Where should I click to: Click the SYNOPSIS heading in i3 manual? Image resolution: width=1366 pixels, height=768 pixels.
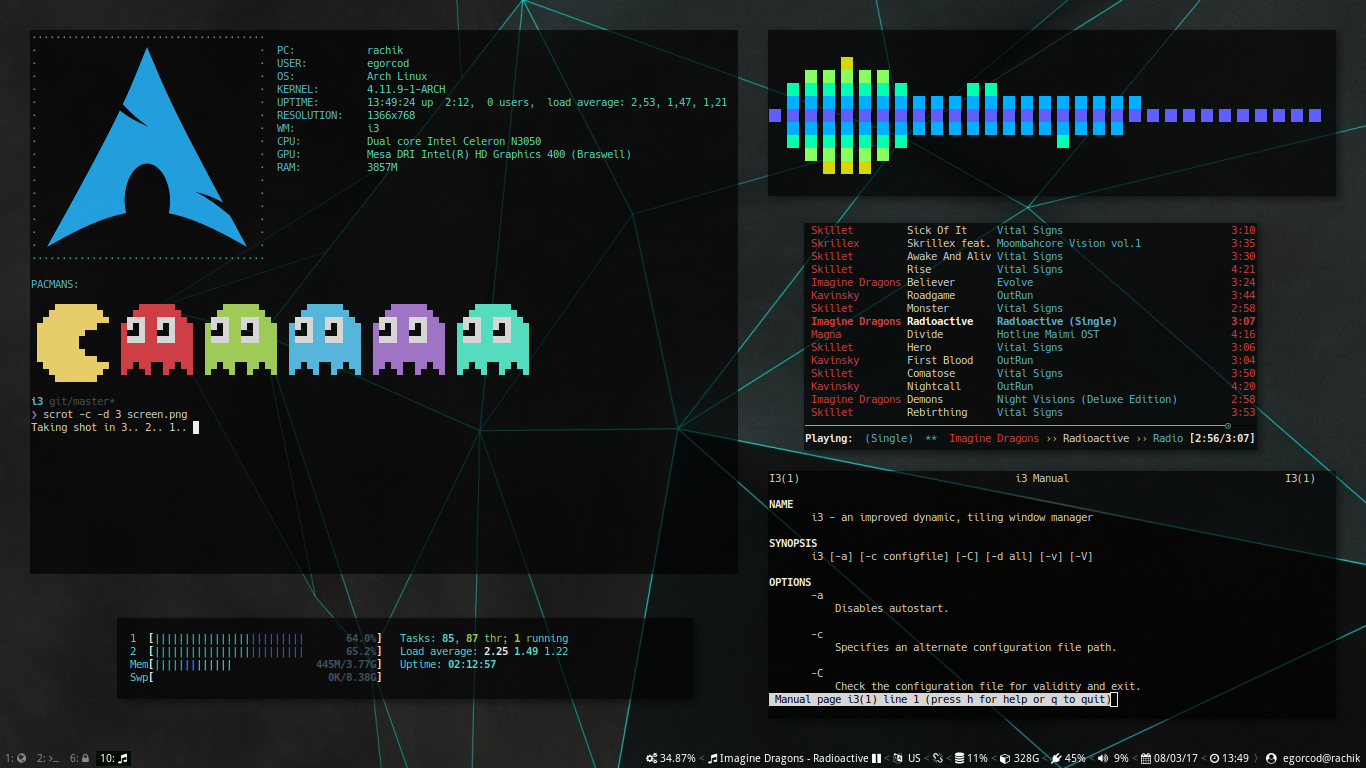[x=793, y=543]
